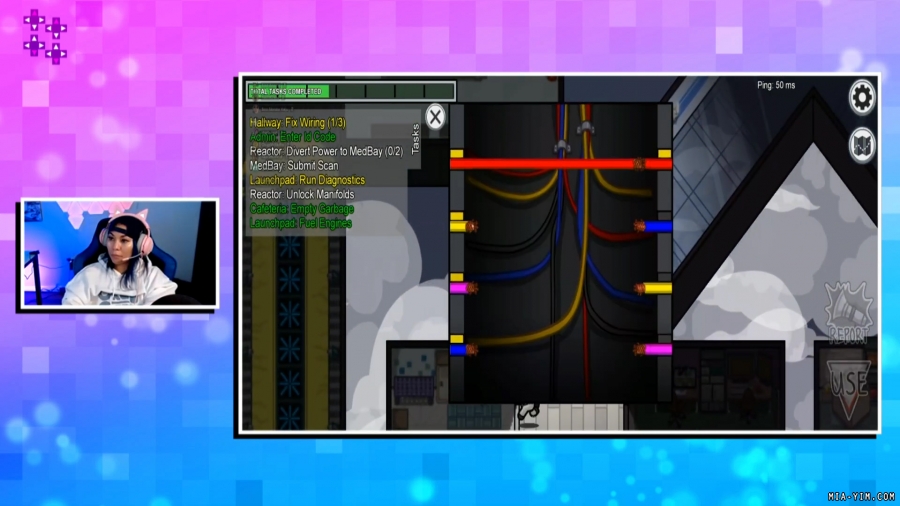Click the right pink wire end
900x506 pixels.
(655, 350)
